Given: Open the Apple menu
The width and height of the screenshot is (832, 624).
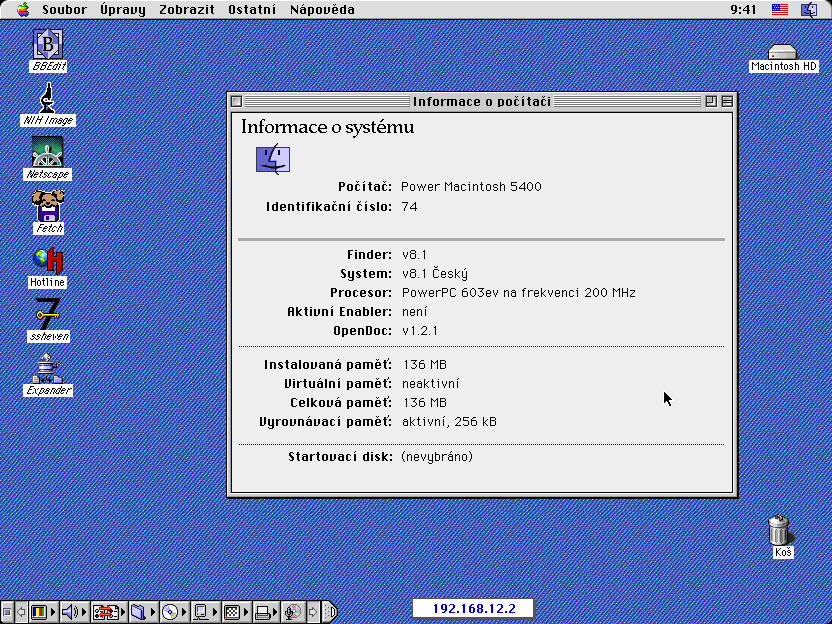Looking at the screenshot, I should coord(23,10).
